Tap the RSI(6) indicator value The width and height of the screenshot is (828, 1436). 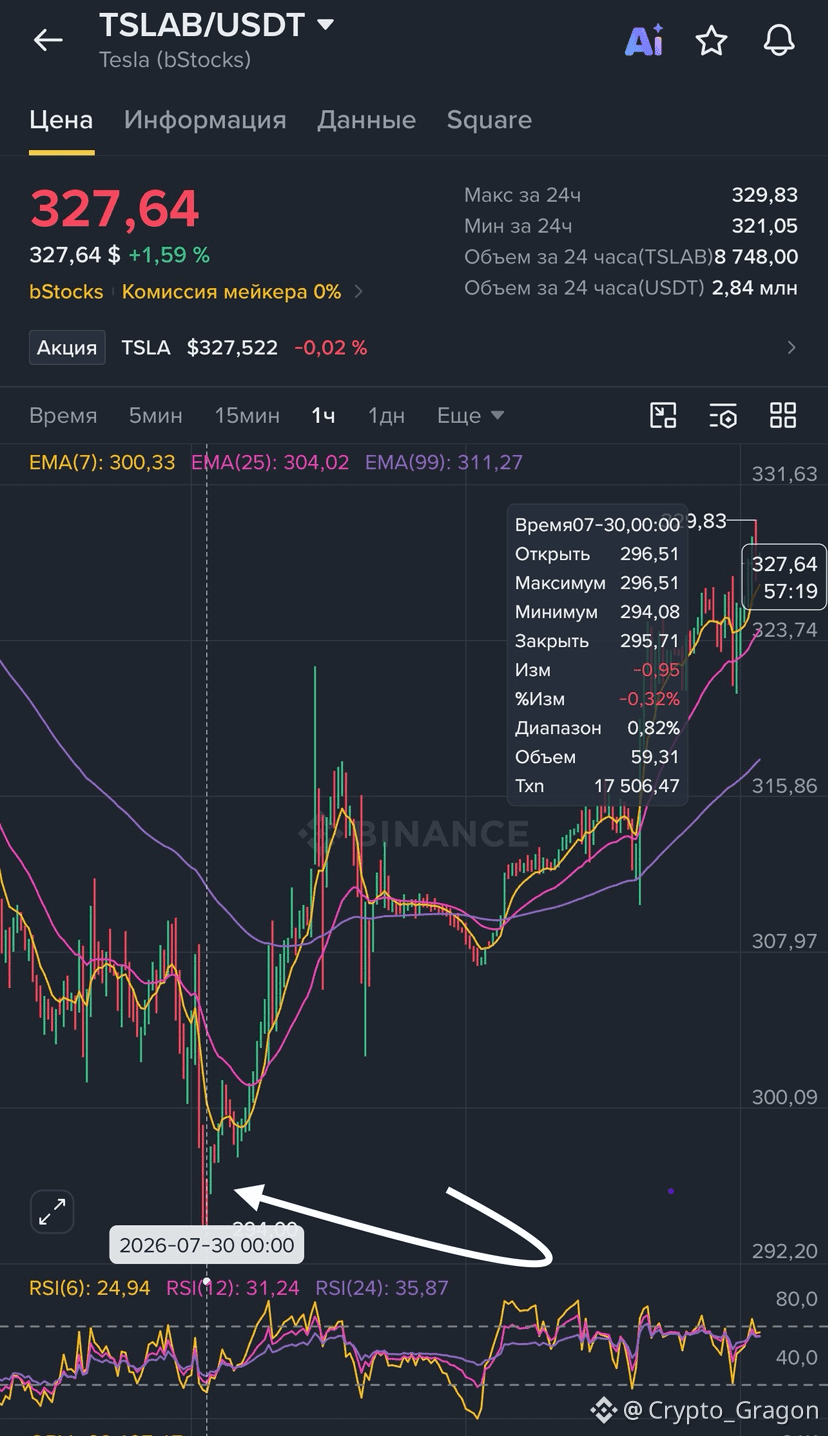click(x=90, y=1288)
